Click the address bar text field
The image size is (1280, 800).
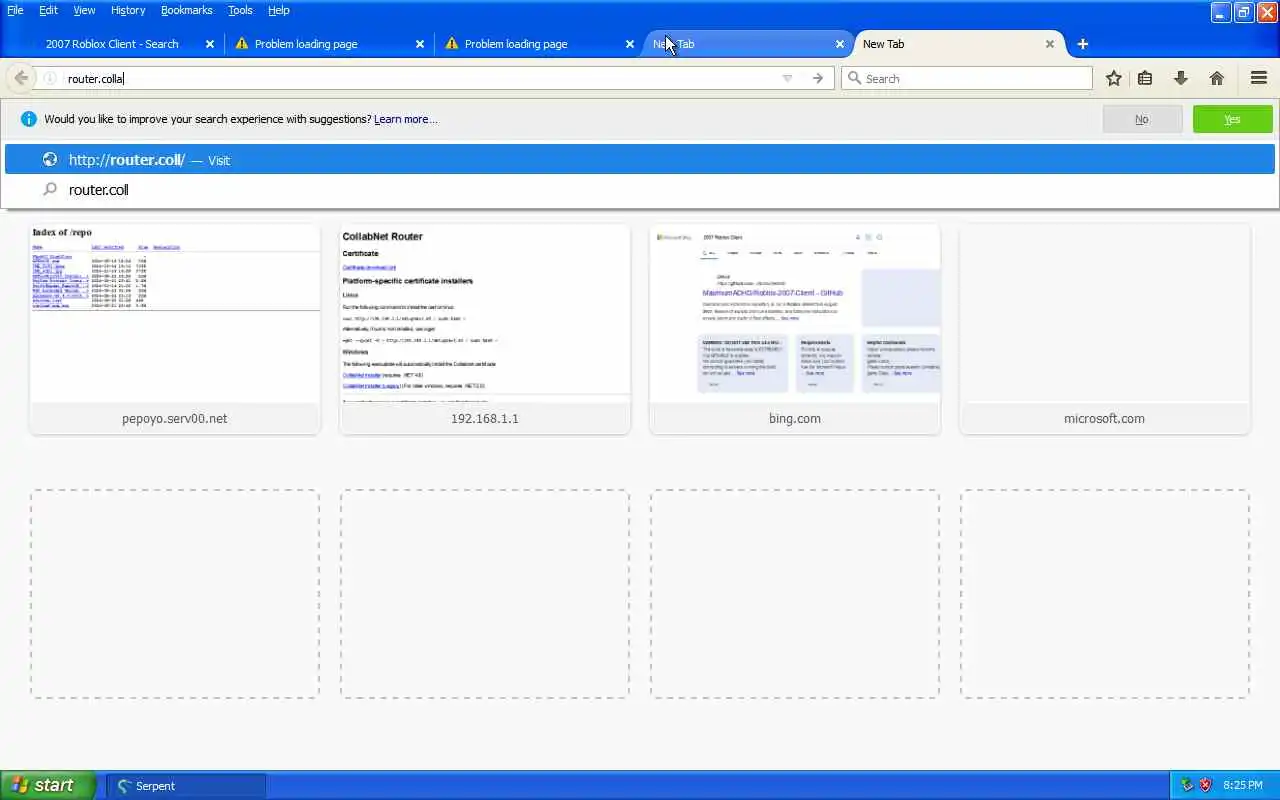point(420,78)
